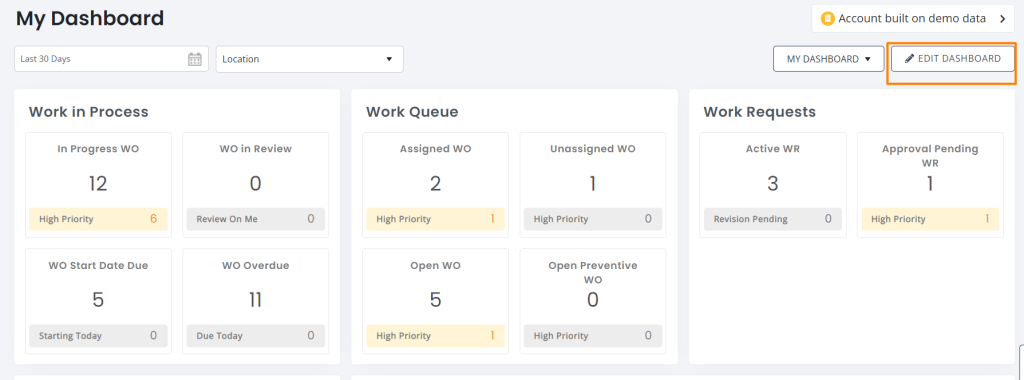Viewport: 1024px width, 380px height.
Task: Select Revision Pending under Active WR
Action: coord(773,219)
